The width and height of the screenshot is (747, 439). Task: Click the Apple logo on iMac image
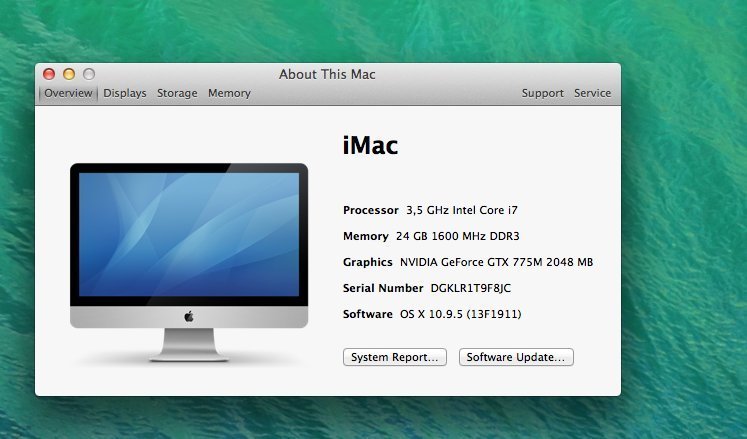tap(189, 316)
